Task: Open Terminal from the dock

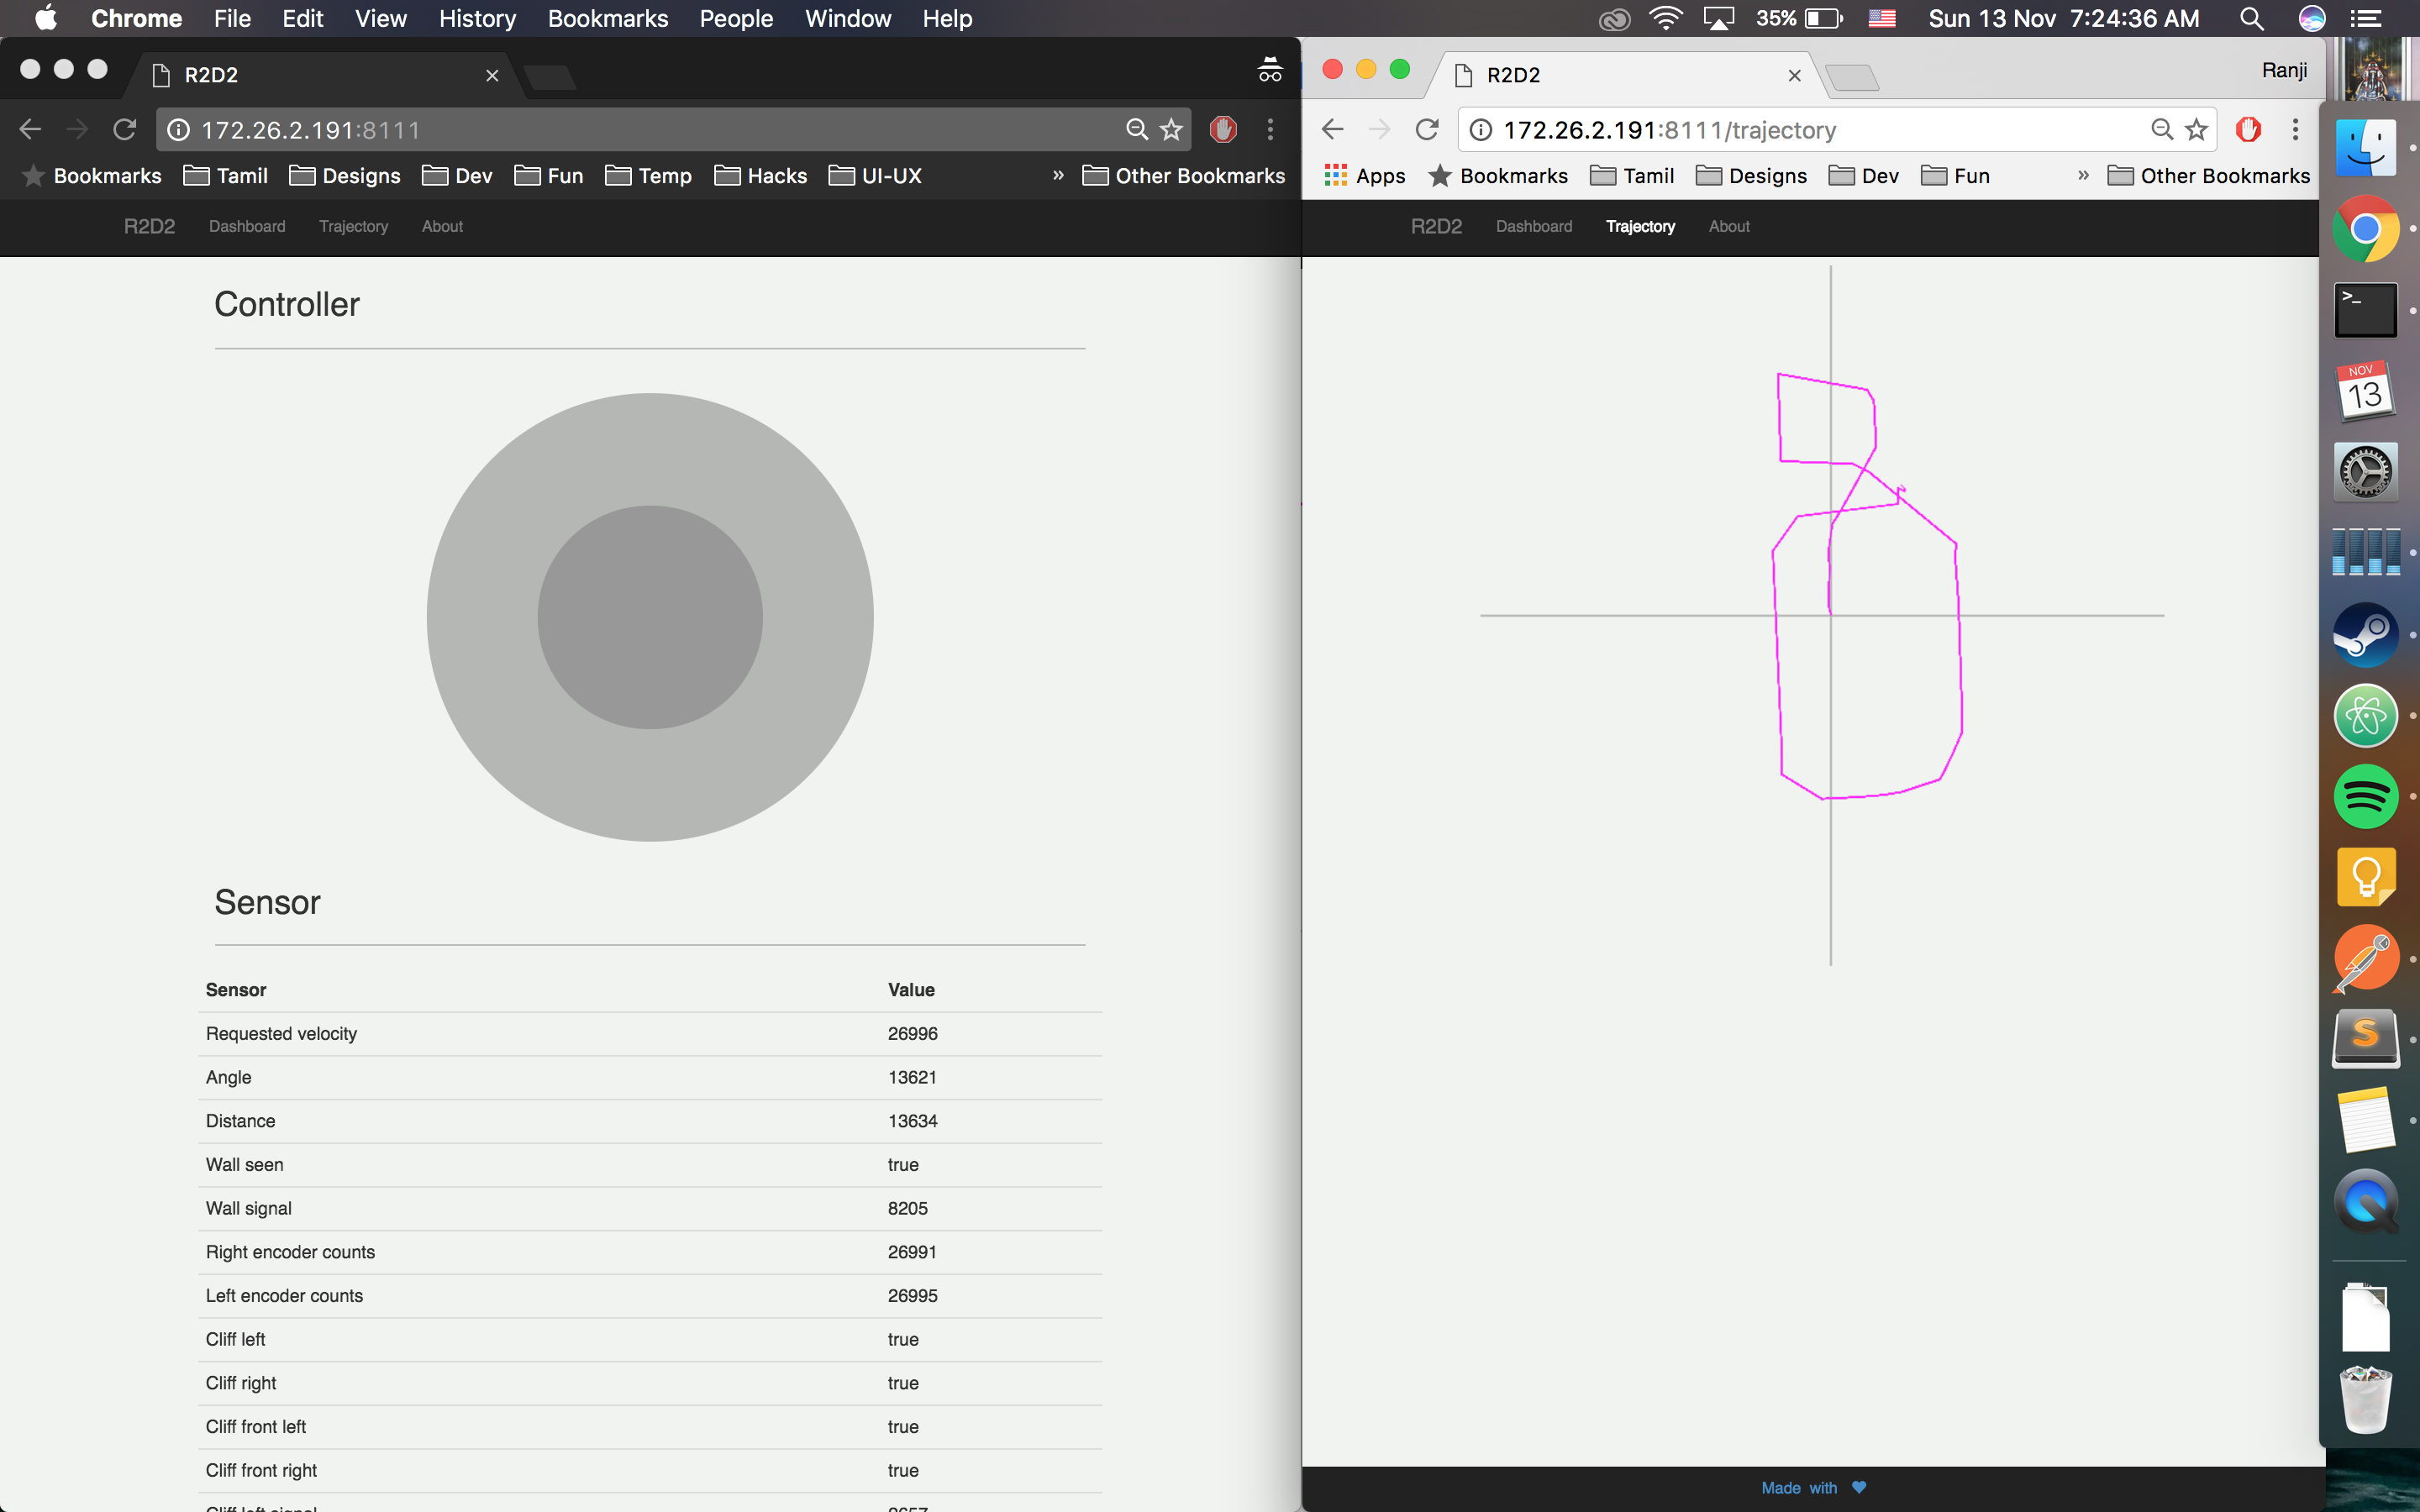Action: click(2365, 309)
